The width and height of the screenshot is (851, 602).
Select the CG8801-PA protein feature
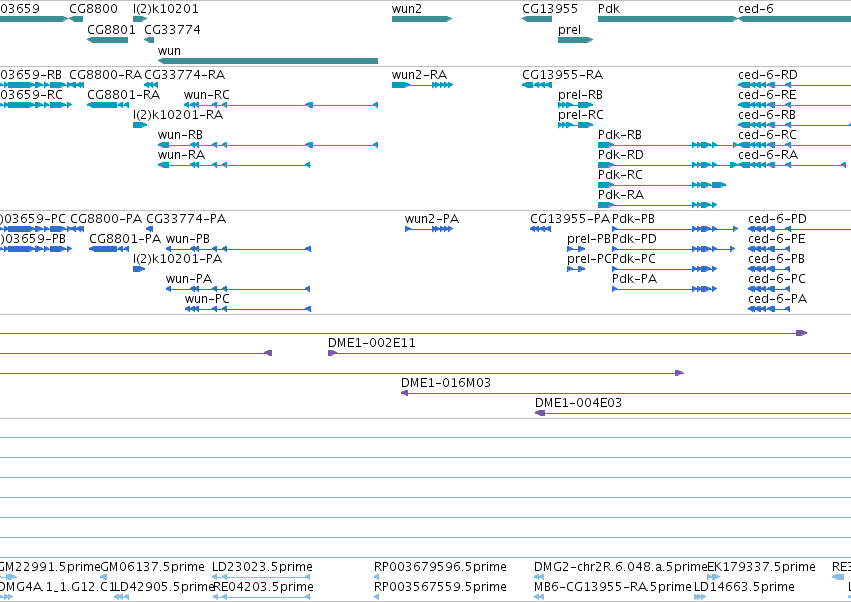[109, 249]
